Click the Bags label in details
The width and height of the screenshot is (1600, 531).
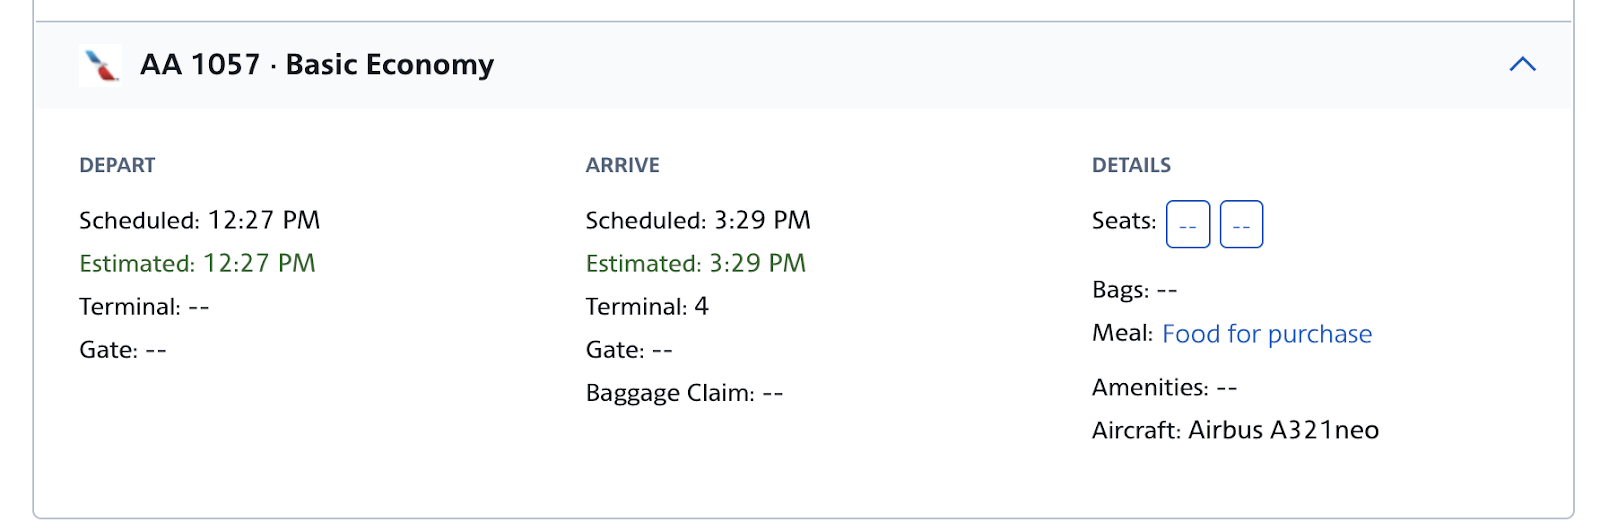[x=1120, y=290]
